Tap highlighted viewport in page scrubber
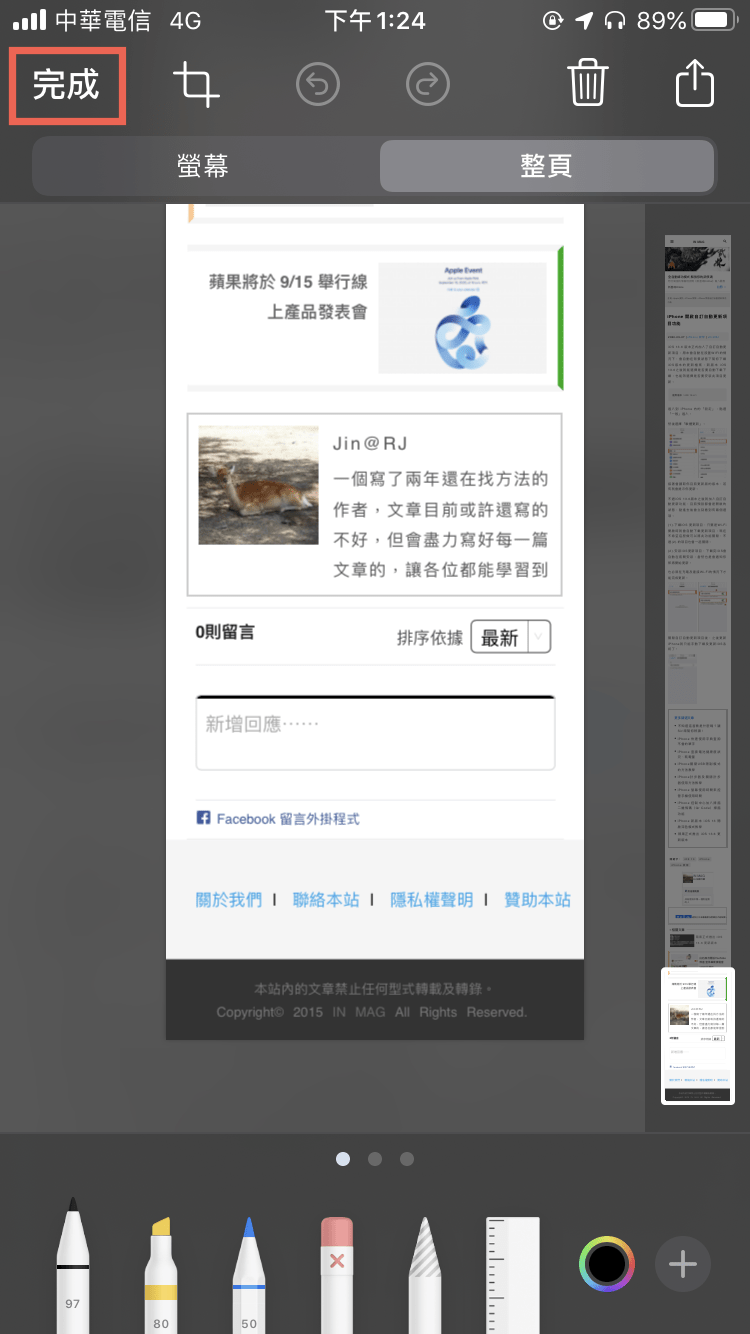The width and height of the screenshot is (750, 1334). (698, 1035)
